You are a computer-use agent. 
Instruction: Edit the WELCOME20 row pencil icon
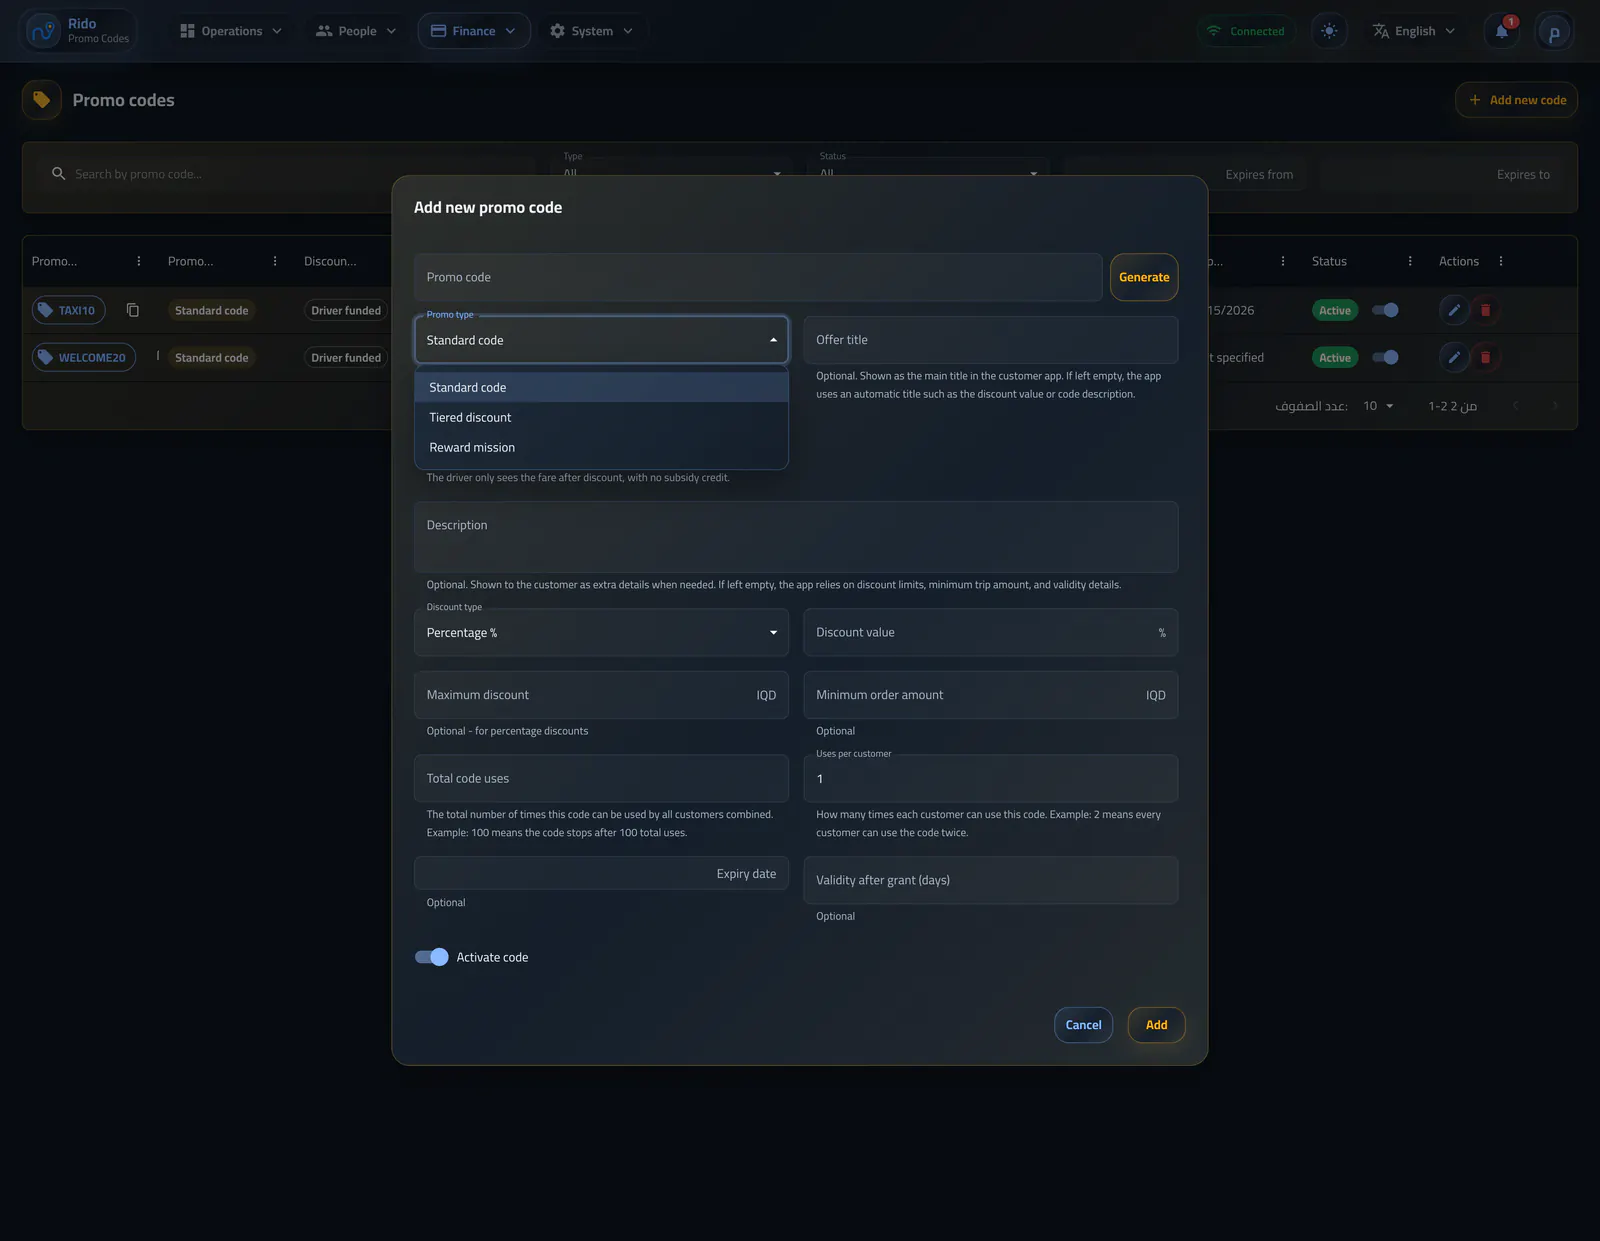(1454, 357)
